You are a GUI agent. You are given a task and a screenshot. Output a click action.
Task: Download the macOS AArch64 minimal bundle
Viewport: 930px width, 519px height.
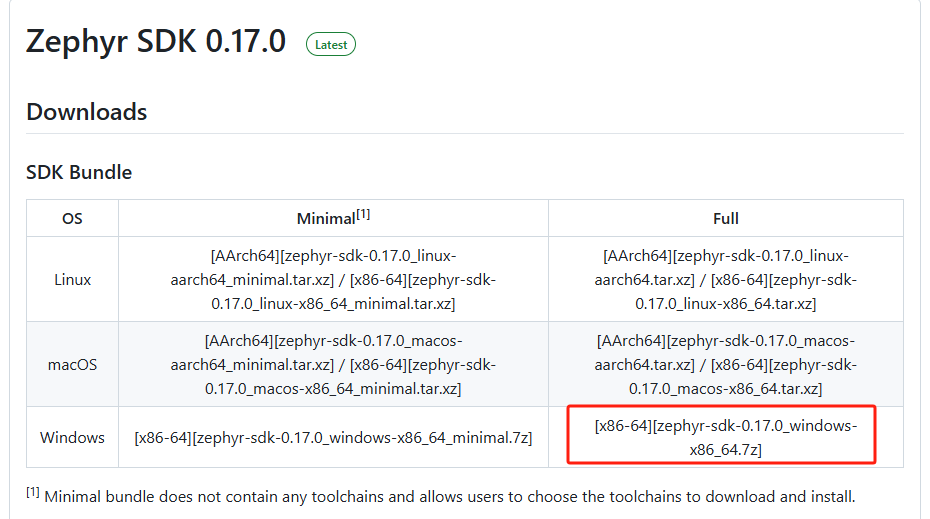click(x=333, y=340)
